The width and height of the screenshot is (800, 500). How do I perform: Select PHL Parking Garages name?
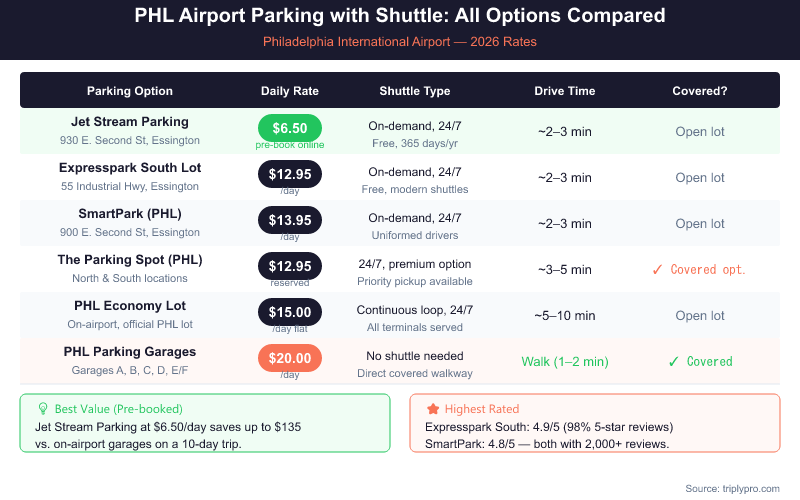point(130,352)
